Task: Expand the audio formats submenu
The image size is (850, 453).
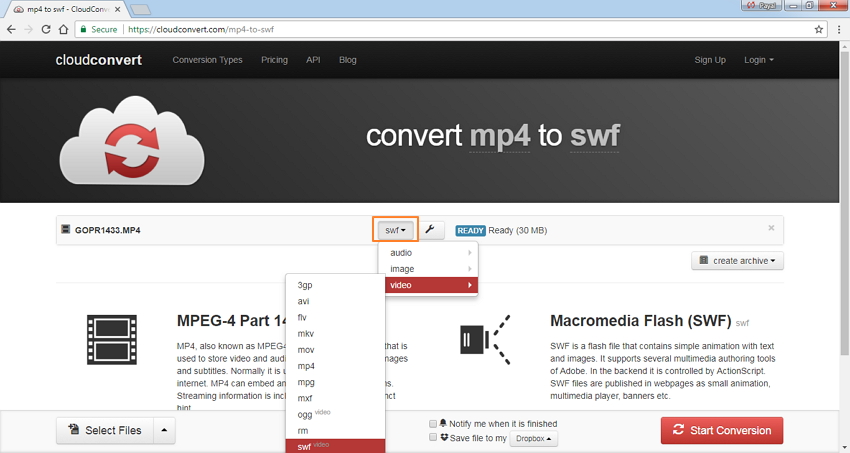Action: pos(428,253)
